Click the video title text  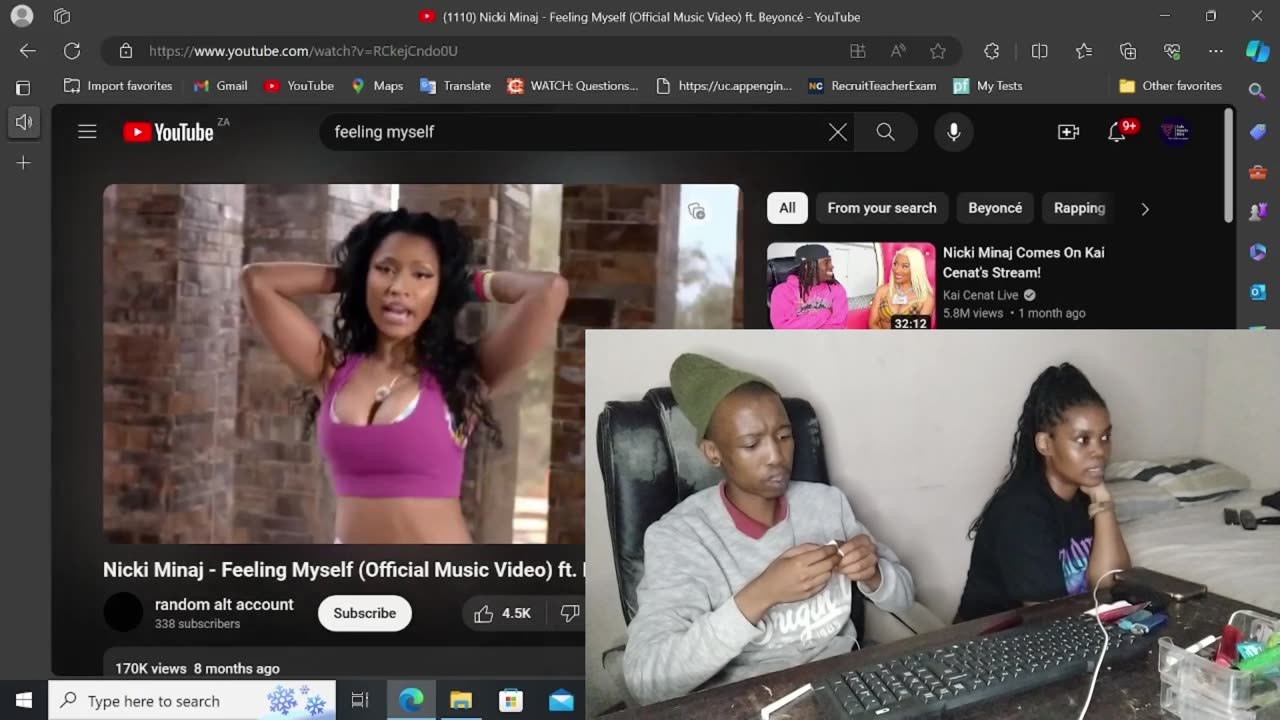344,570
